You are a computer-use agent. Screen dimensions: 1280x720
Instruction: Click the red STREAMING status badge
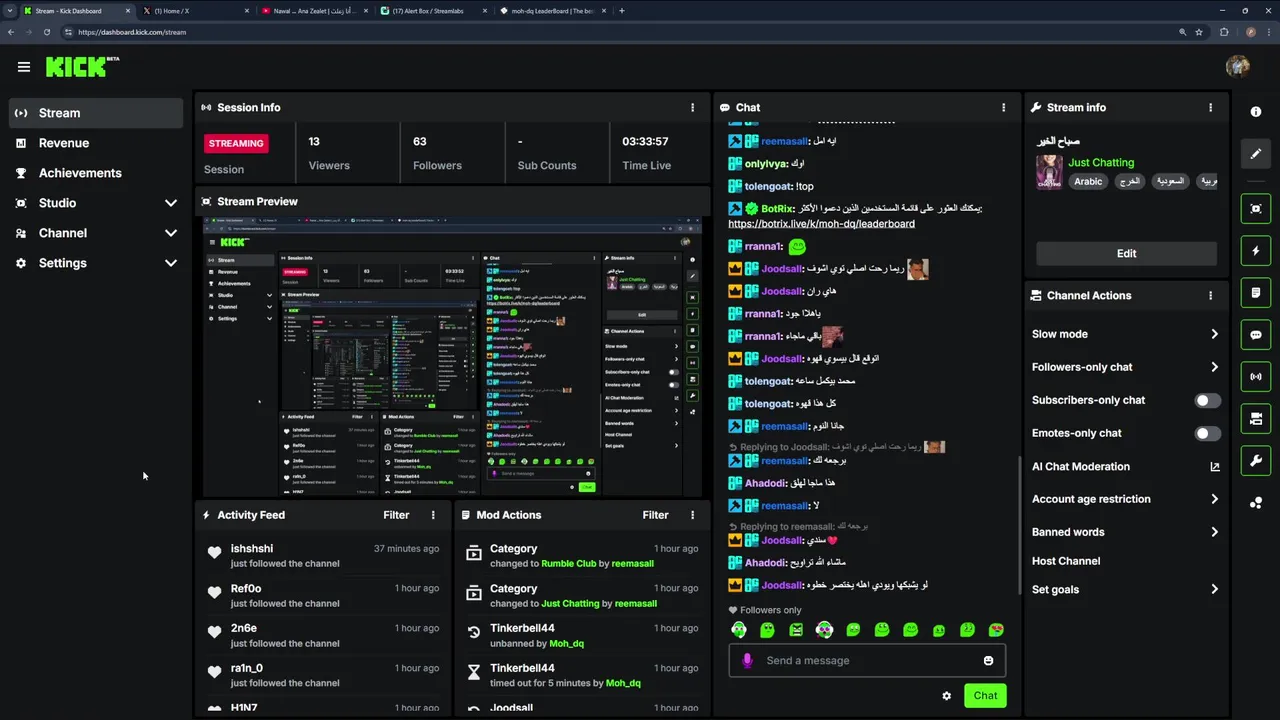pos(236,143)
